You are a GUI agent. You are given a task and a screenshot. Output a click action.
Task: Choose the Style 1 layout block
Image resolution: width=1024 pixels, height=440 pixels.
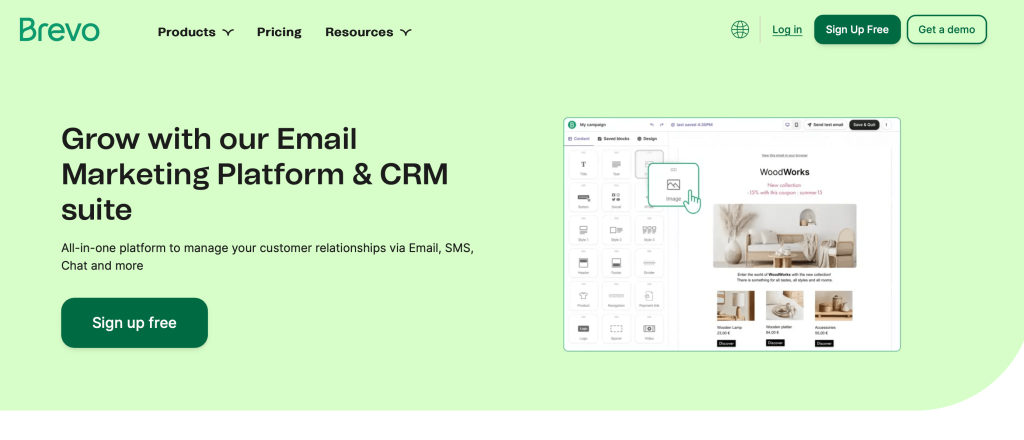coord(583,231)
